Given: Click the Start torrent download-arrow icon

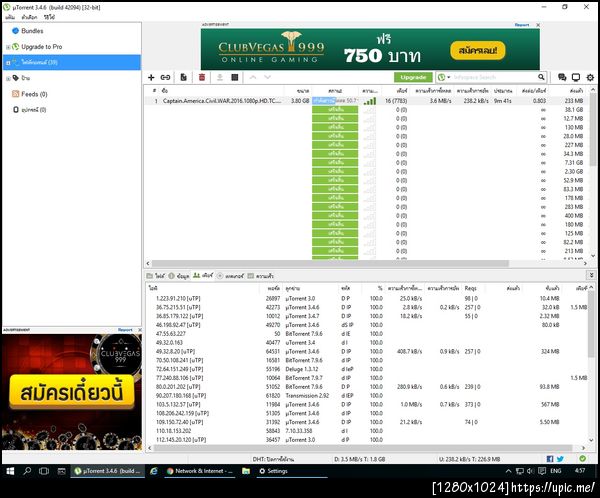Looking at the screenshot, I should pos(220,77).
